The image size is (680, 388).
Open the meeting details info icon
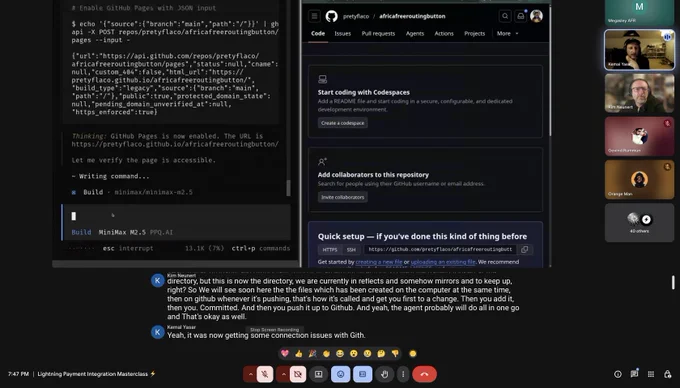pyautogui.click(x=618, y=374)
